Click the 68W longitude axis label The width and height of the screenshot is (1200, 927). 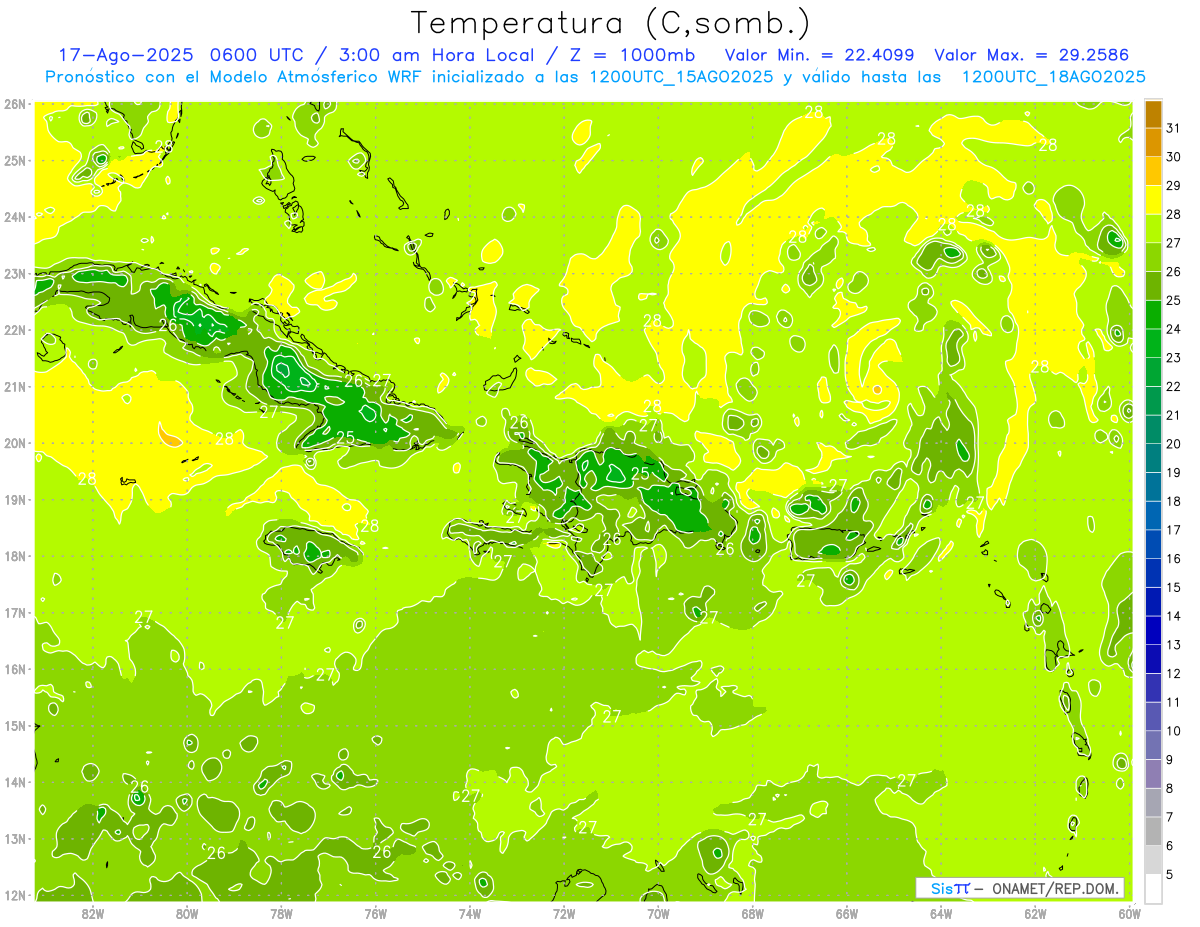tap(753, 913)
